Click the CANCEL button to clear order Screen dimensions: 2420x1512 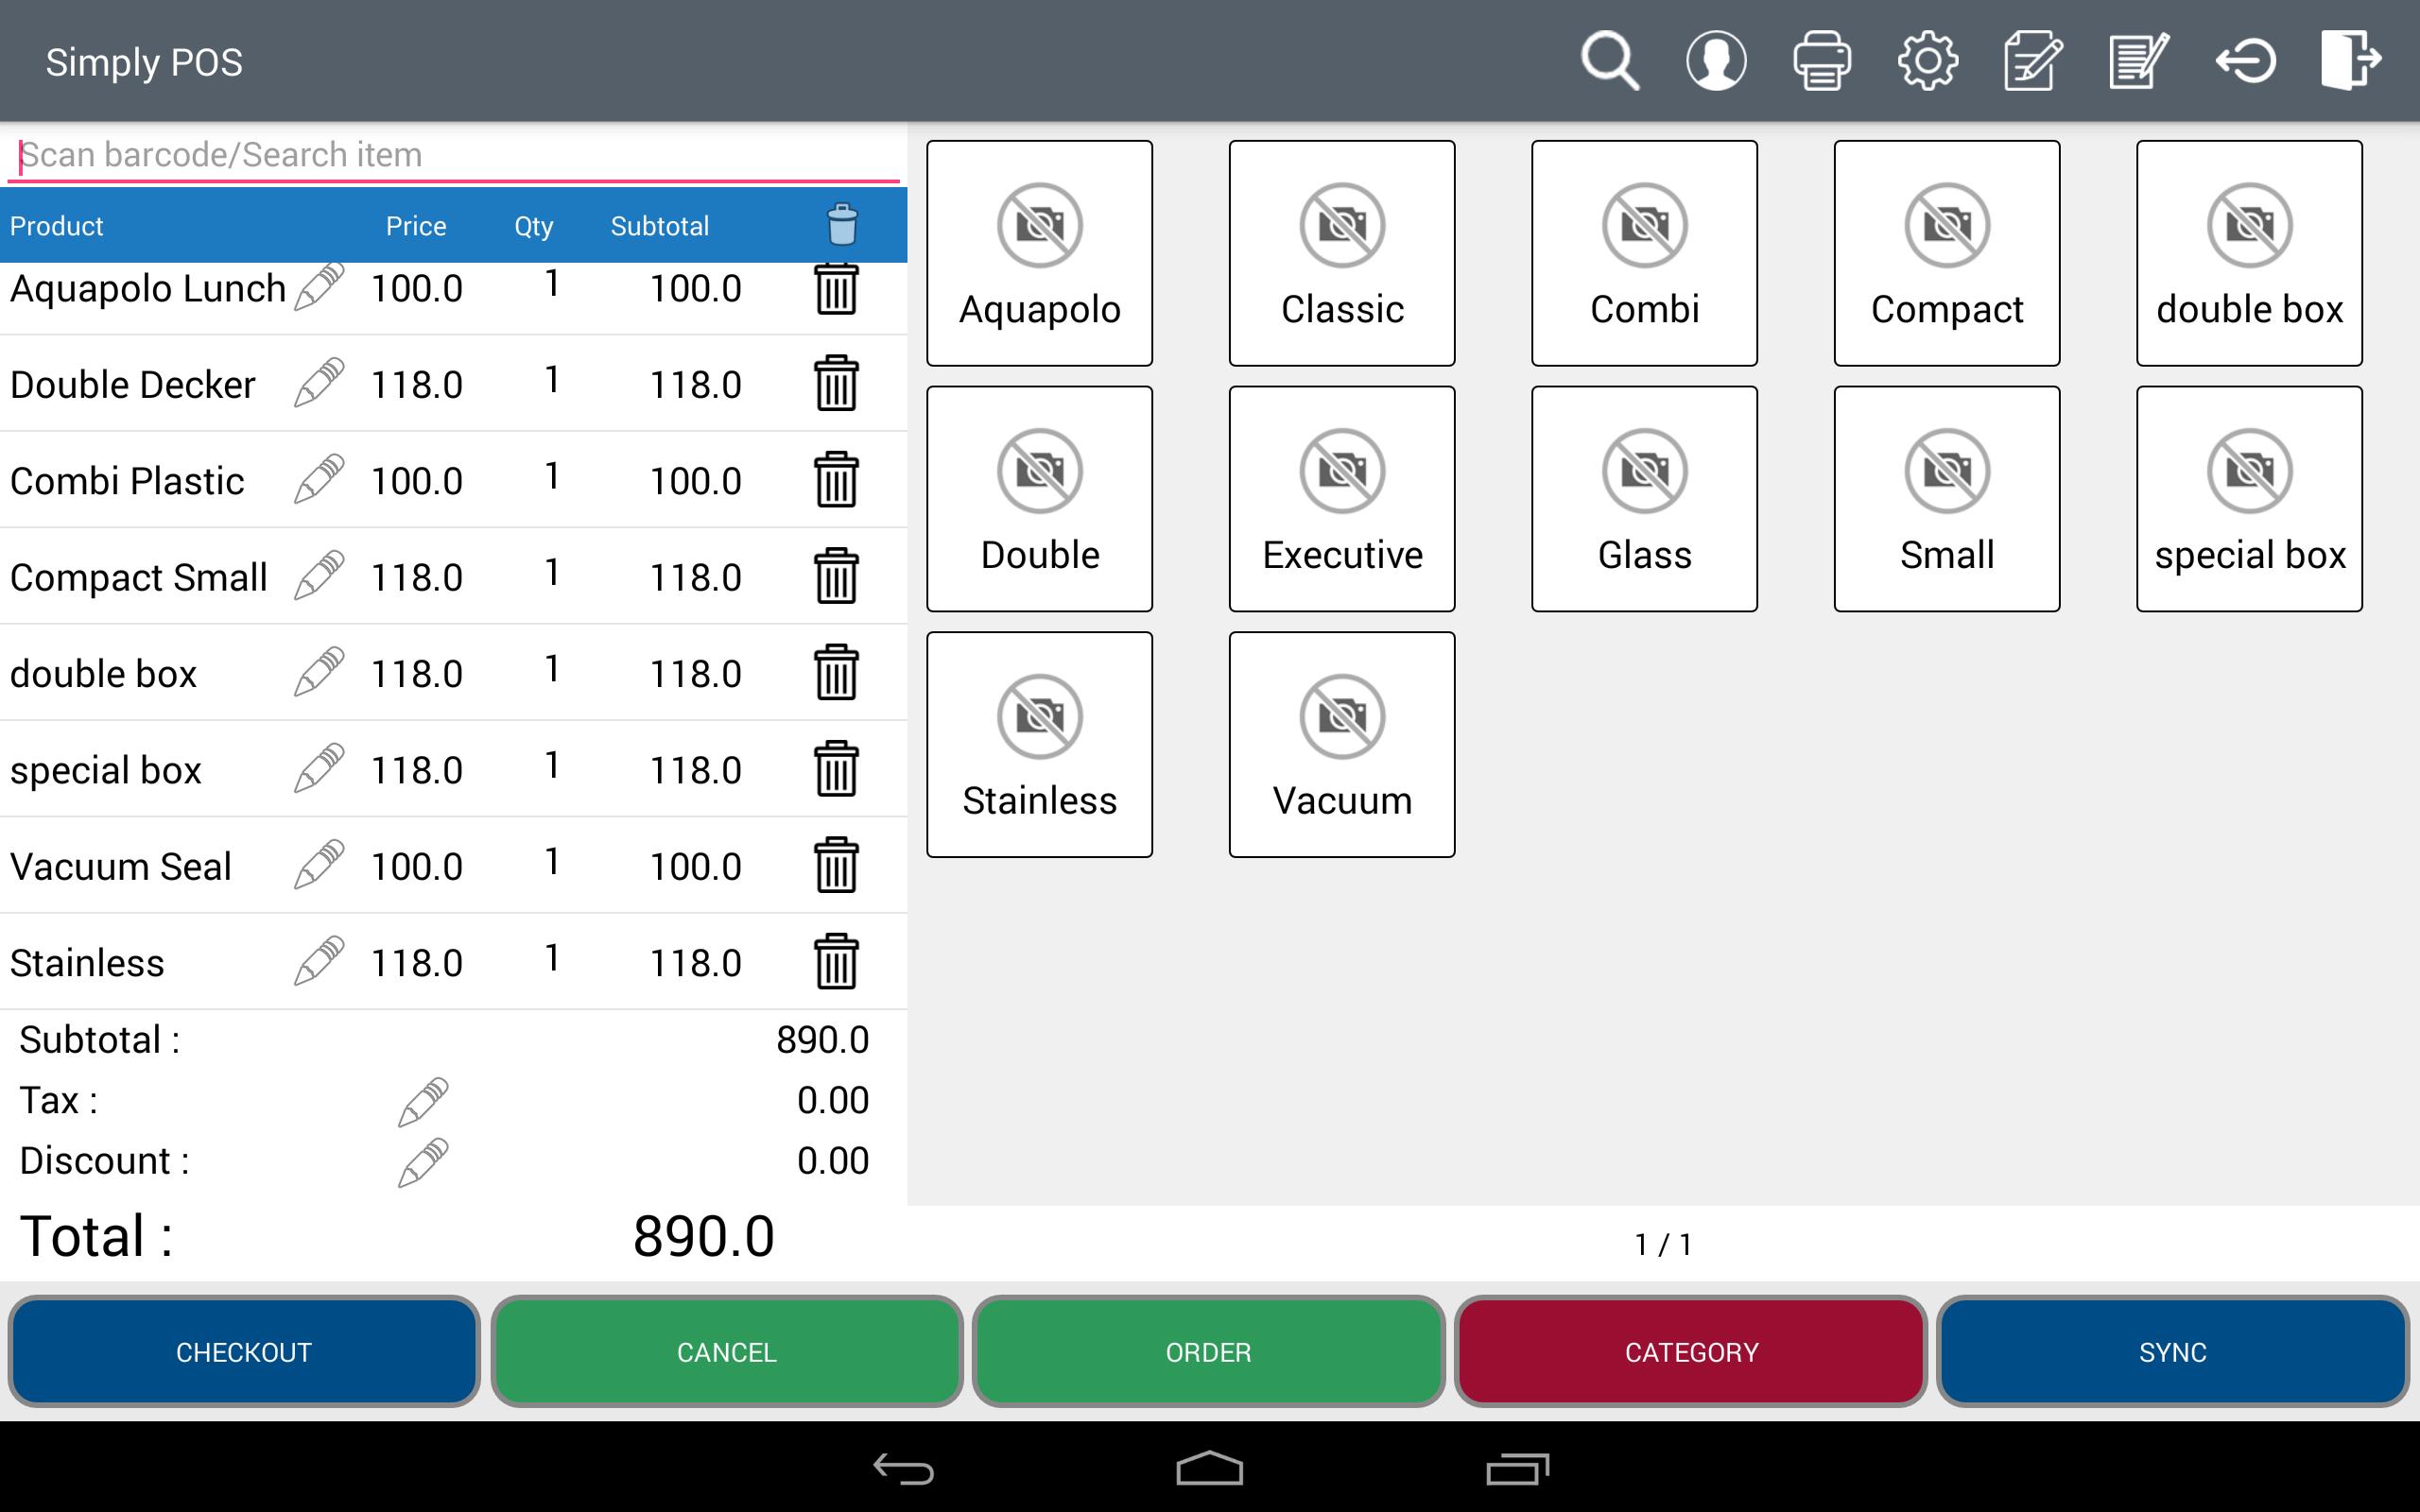pyautogui.click(x=725, y=1350)
